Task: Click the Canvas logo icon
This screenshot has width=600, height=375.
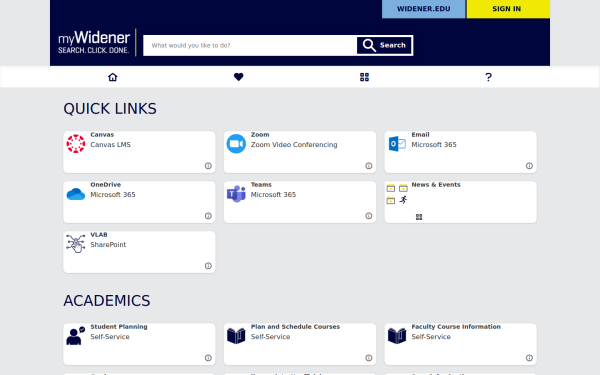Action: pos(76,144)
